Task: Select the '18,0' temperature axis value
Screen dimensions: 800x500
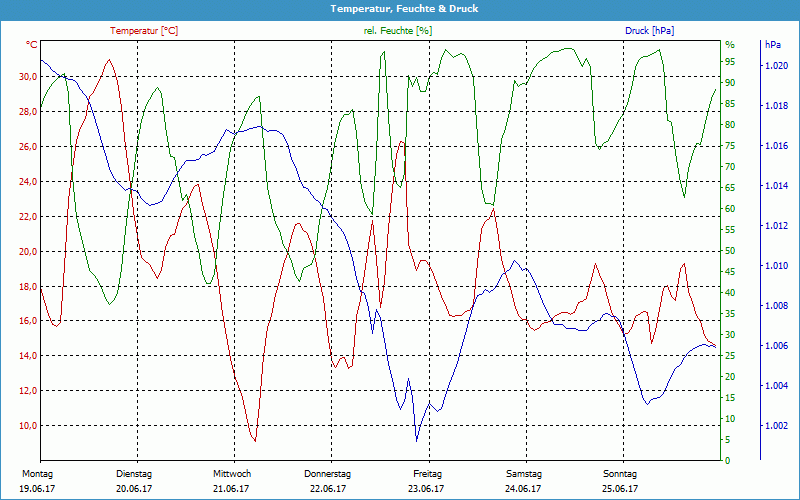Action: [x=28, y=286]
